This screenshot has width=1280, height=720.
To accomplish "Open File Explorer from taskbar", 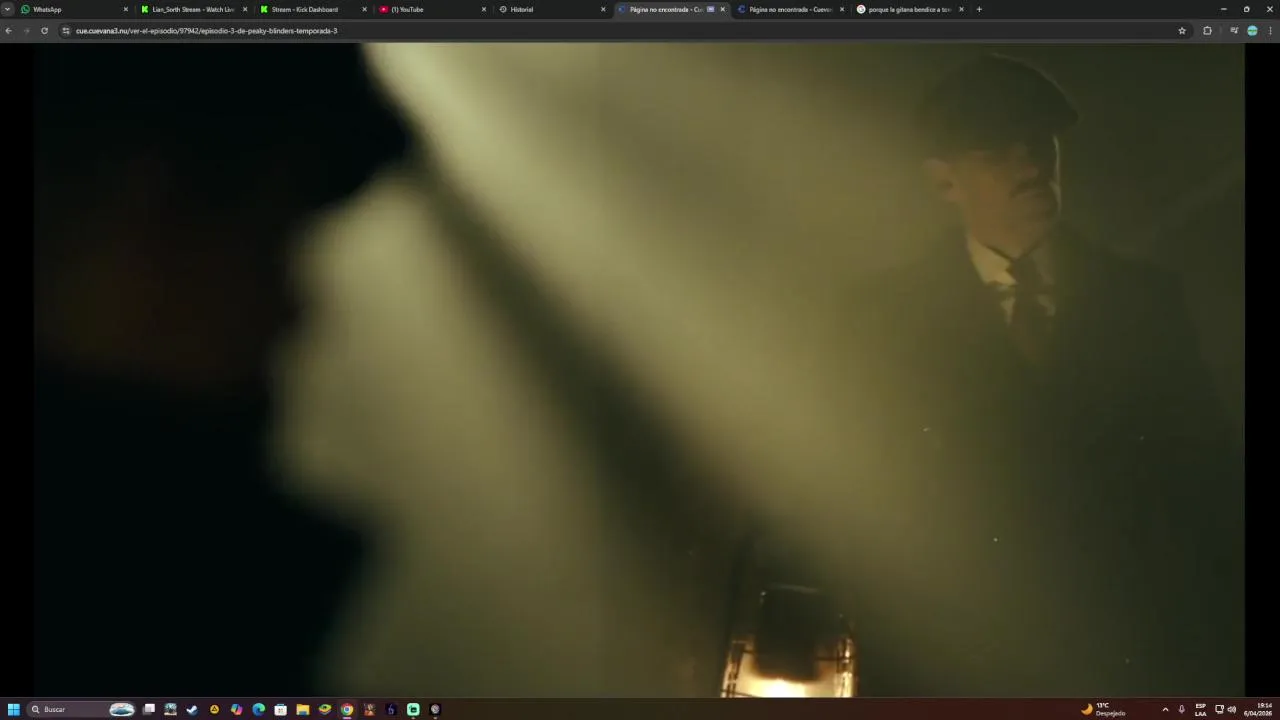I will click(303, 709).
